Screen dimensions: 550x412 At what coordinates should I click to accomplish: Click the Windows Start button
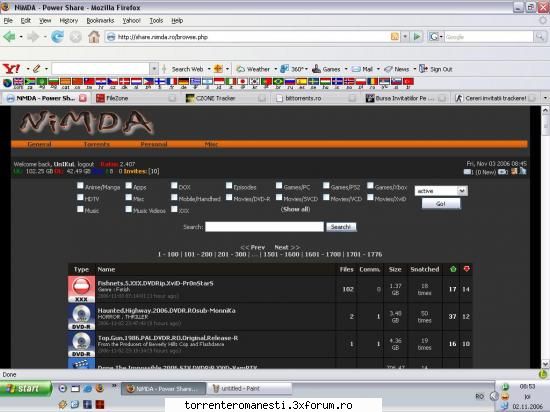pos(26,389)
